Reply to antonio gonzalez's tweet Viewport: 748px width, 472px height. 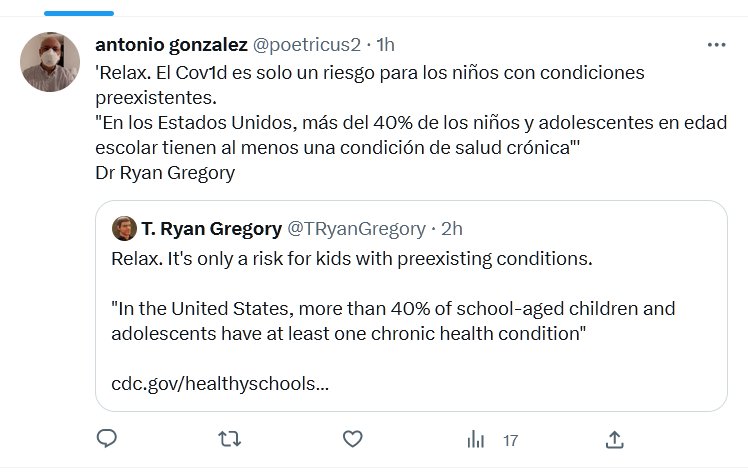tap(107, 439)
